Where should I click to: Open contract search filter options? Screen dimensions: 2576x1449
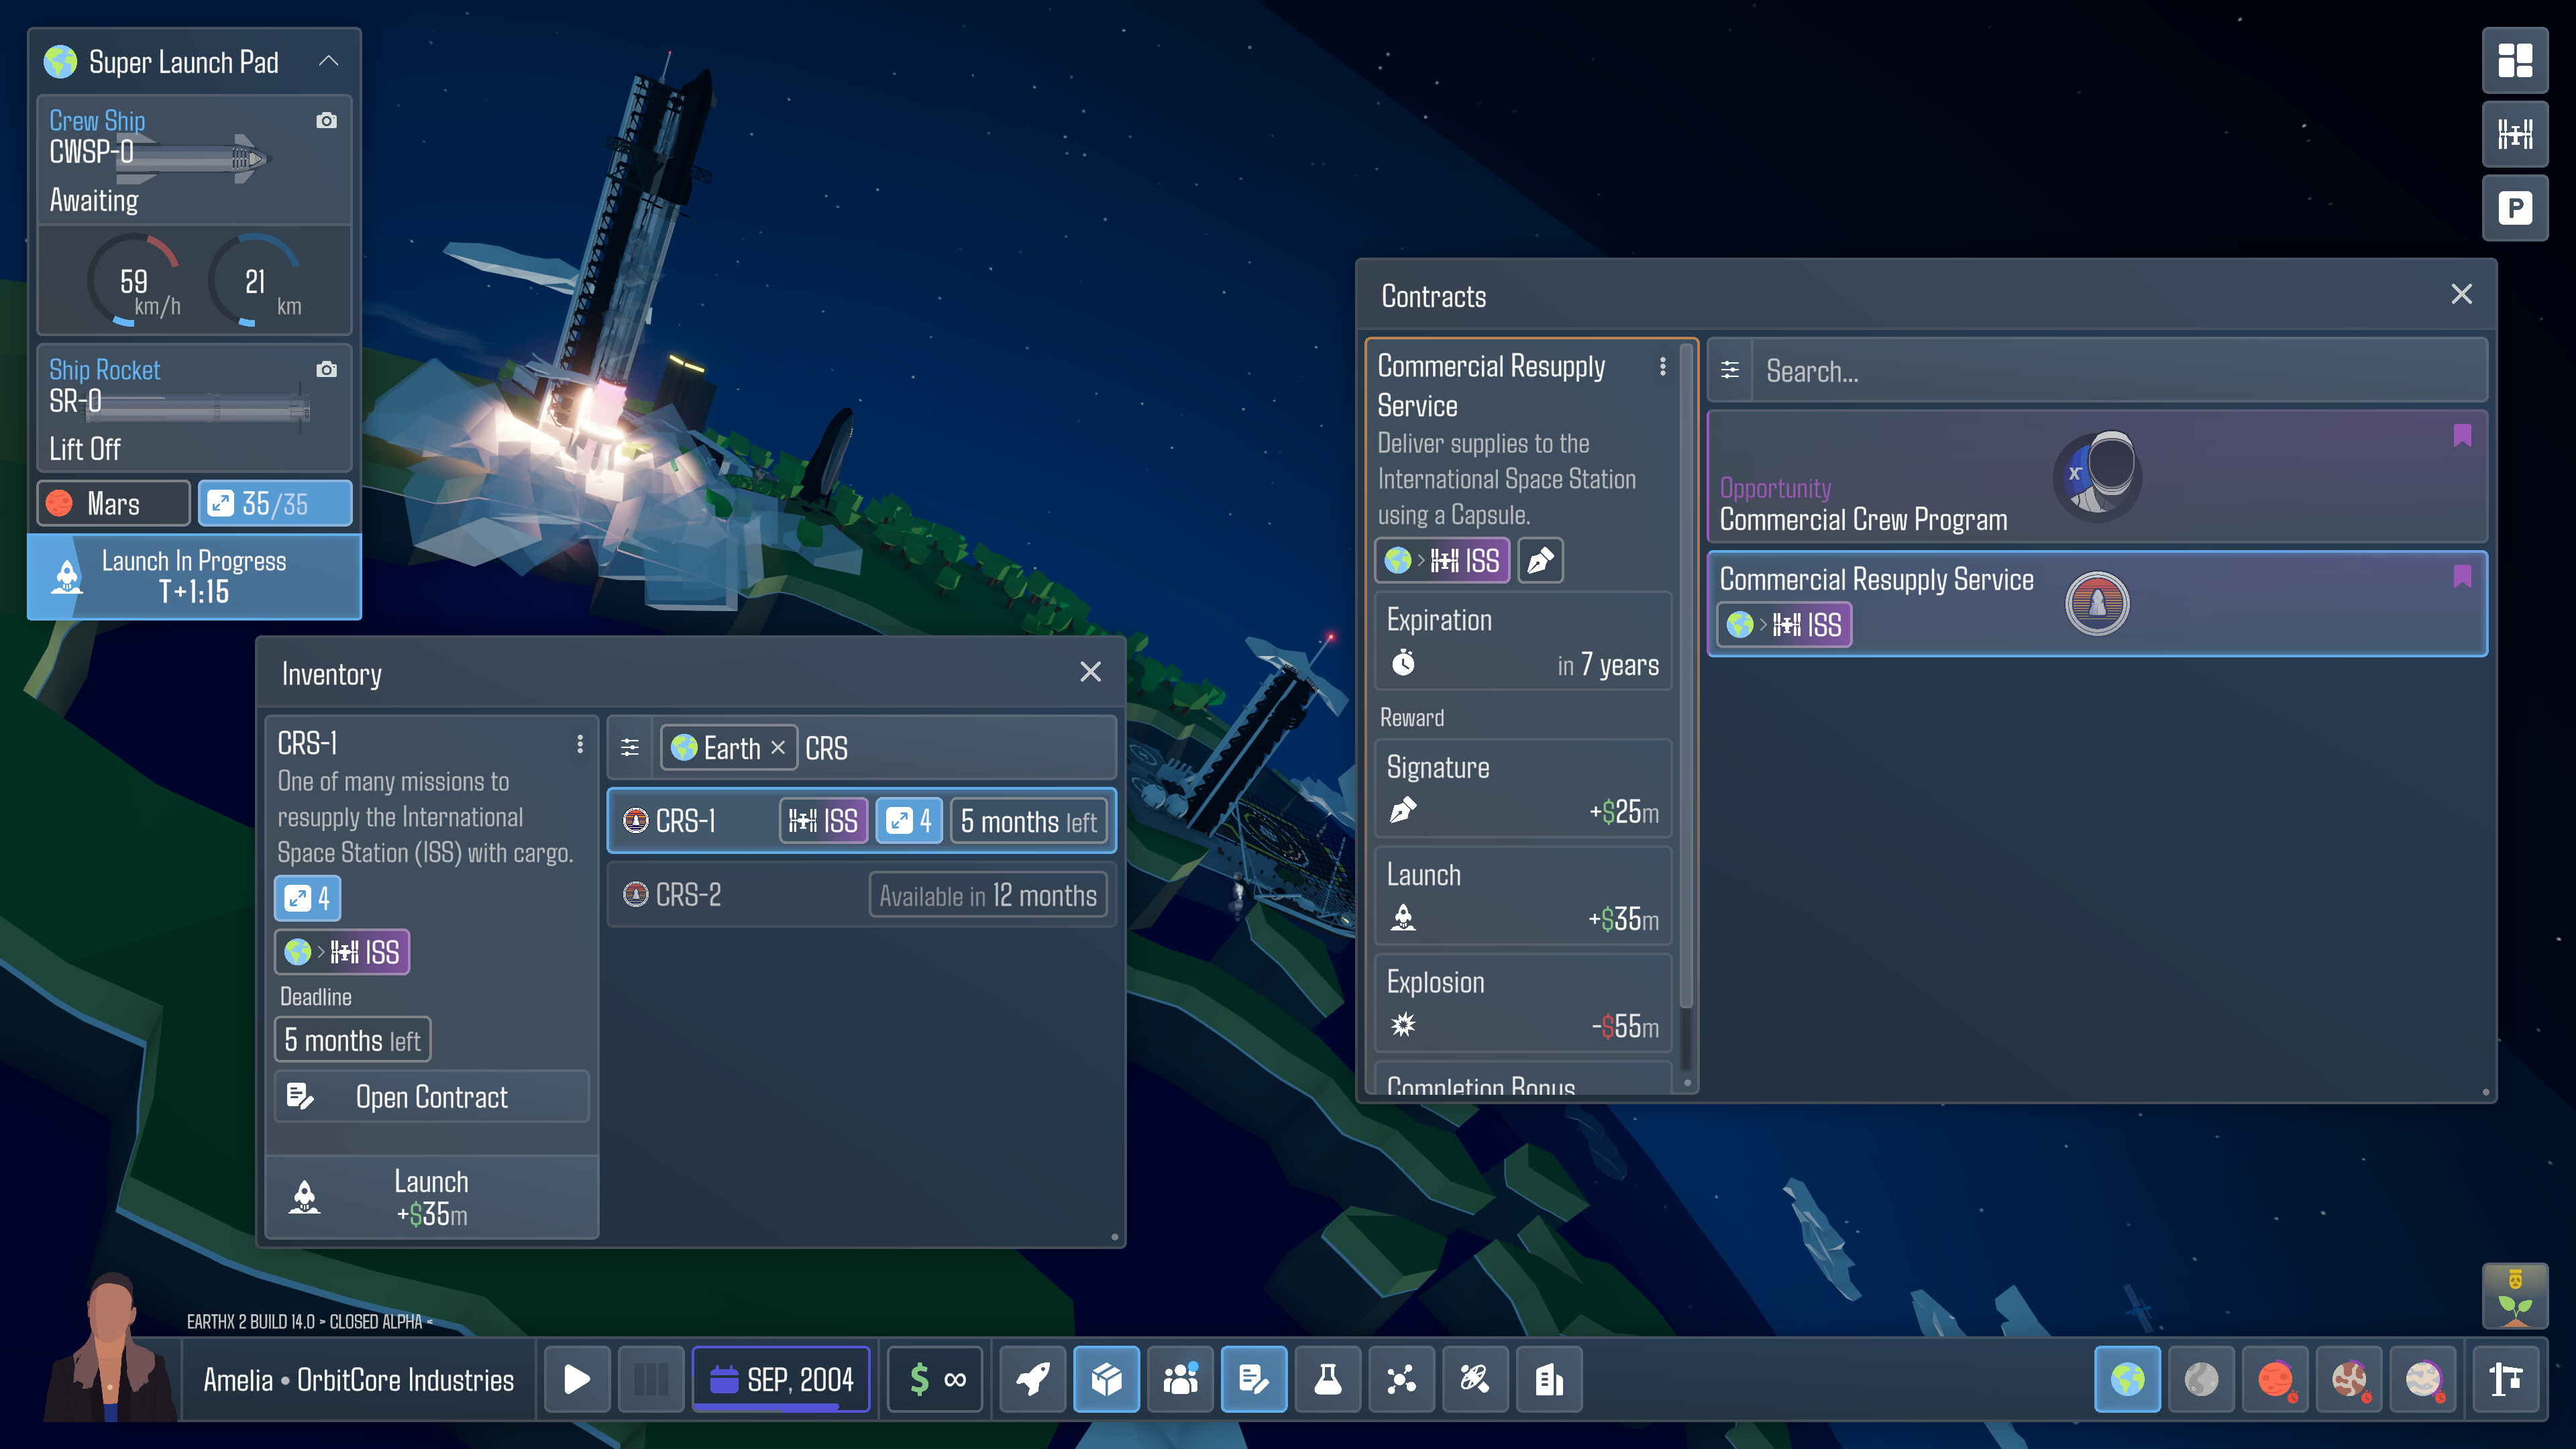(x=1729, y=370)
